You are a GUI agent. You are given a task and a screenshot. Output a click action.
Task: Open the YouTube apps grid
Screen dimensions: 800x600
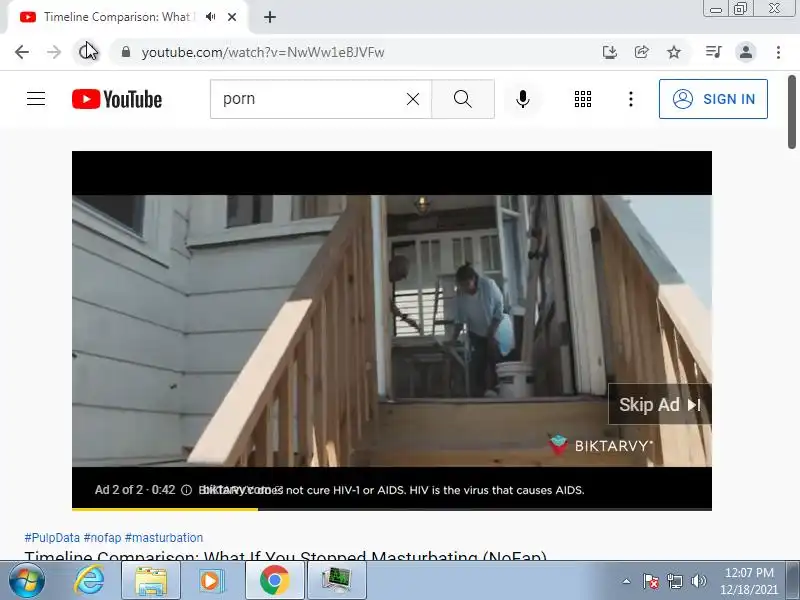click(583, 99)
